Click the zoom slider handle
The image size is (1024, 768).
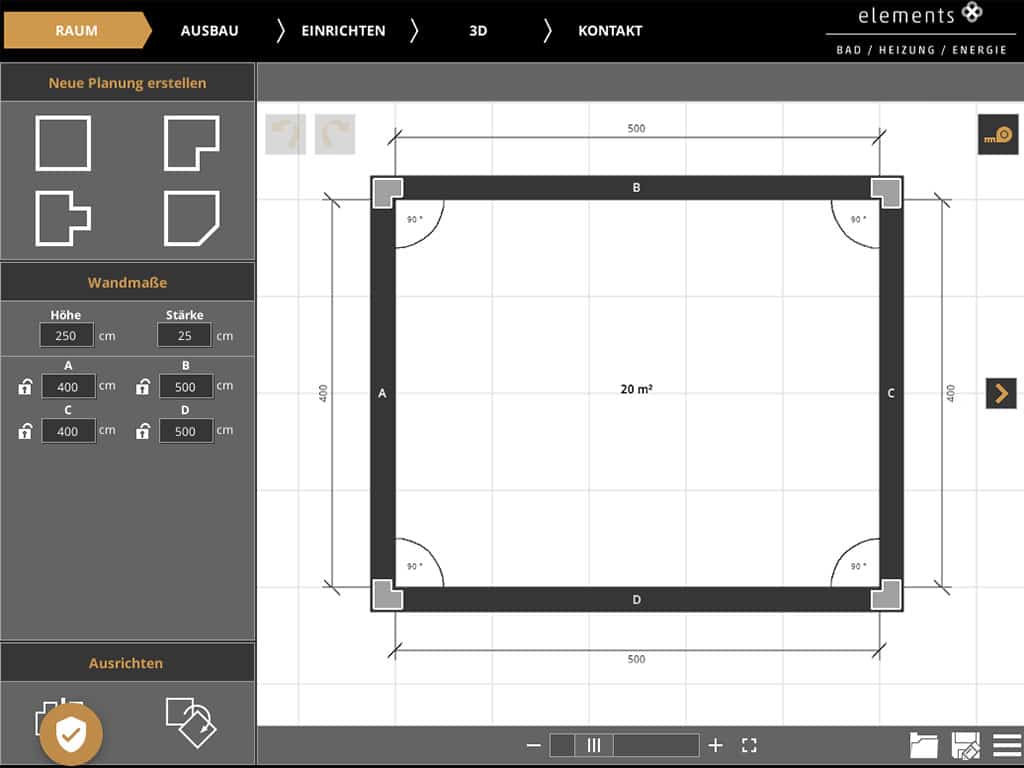click(x=593, y=745)
